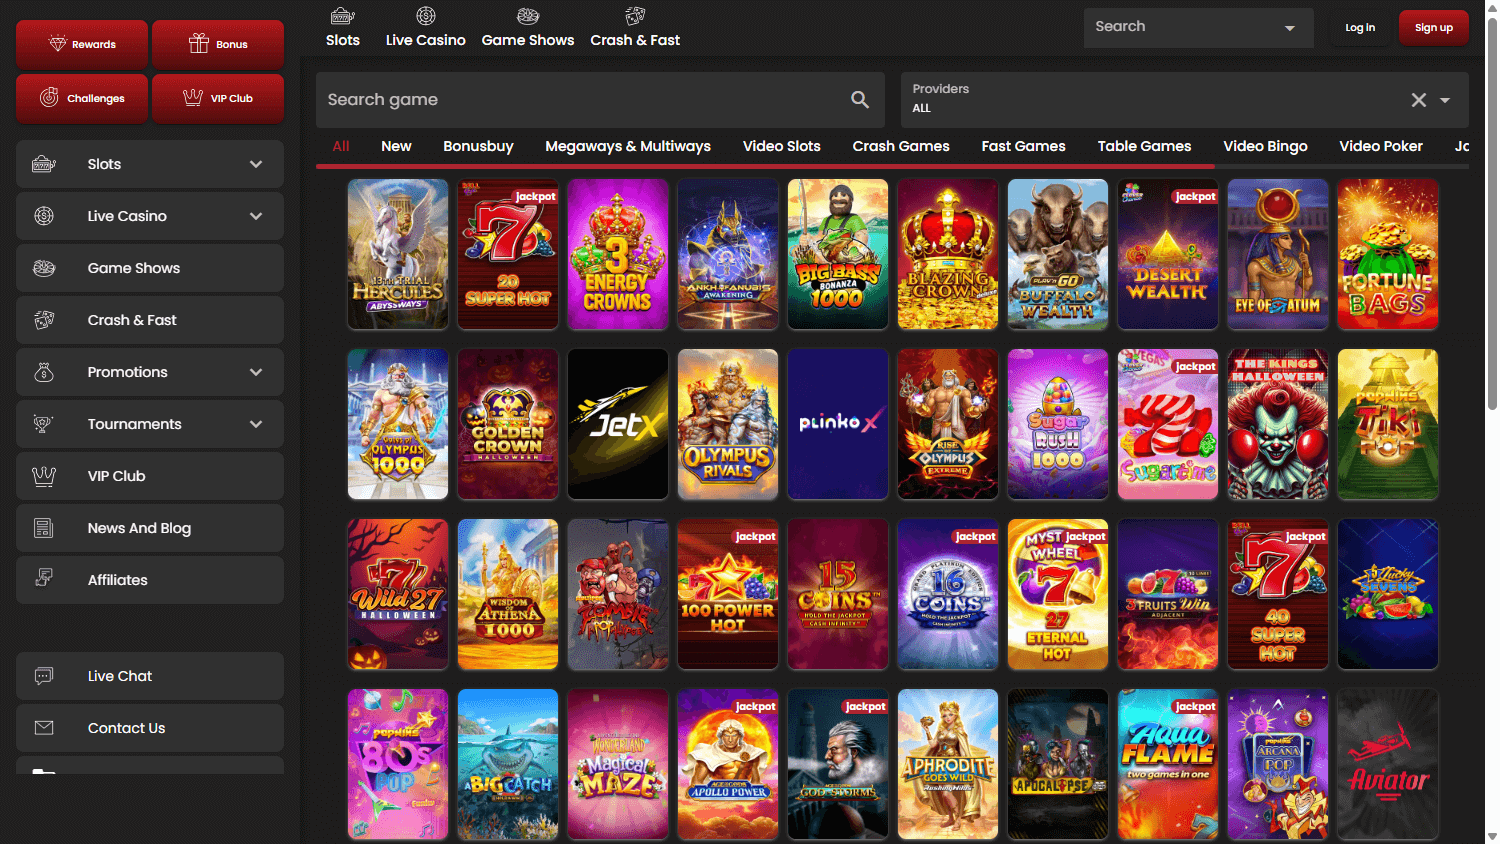Open the Challenges rewards panel

click(x=81, y=98)
